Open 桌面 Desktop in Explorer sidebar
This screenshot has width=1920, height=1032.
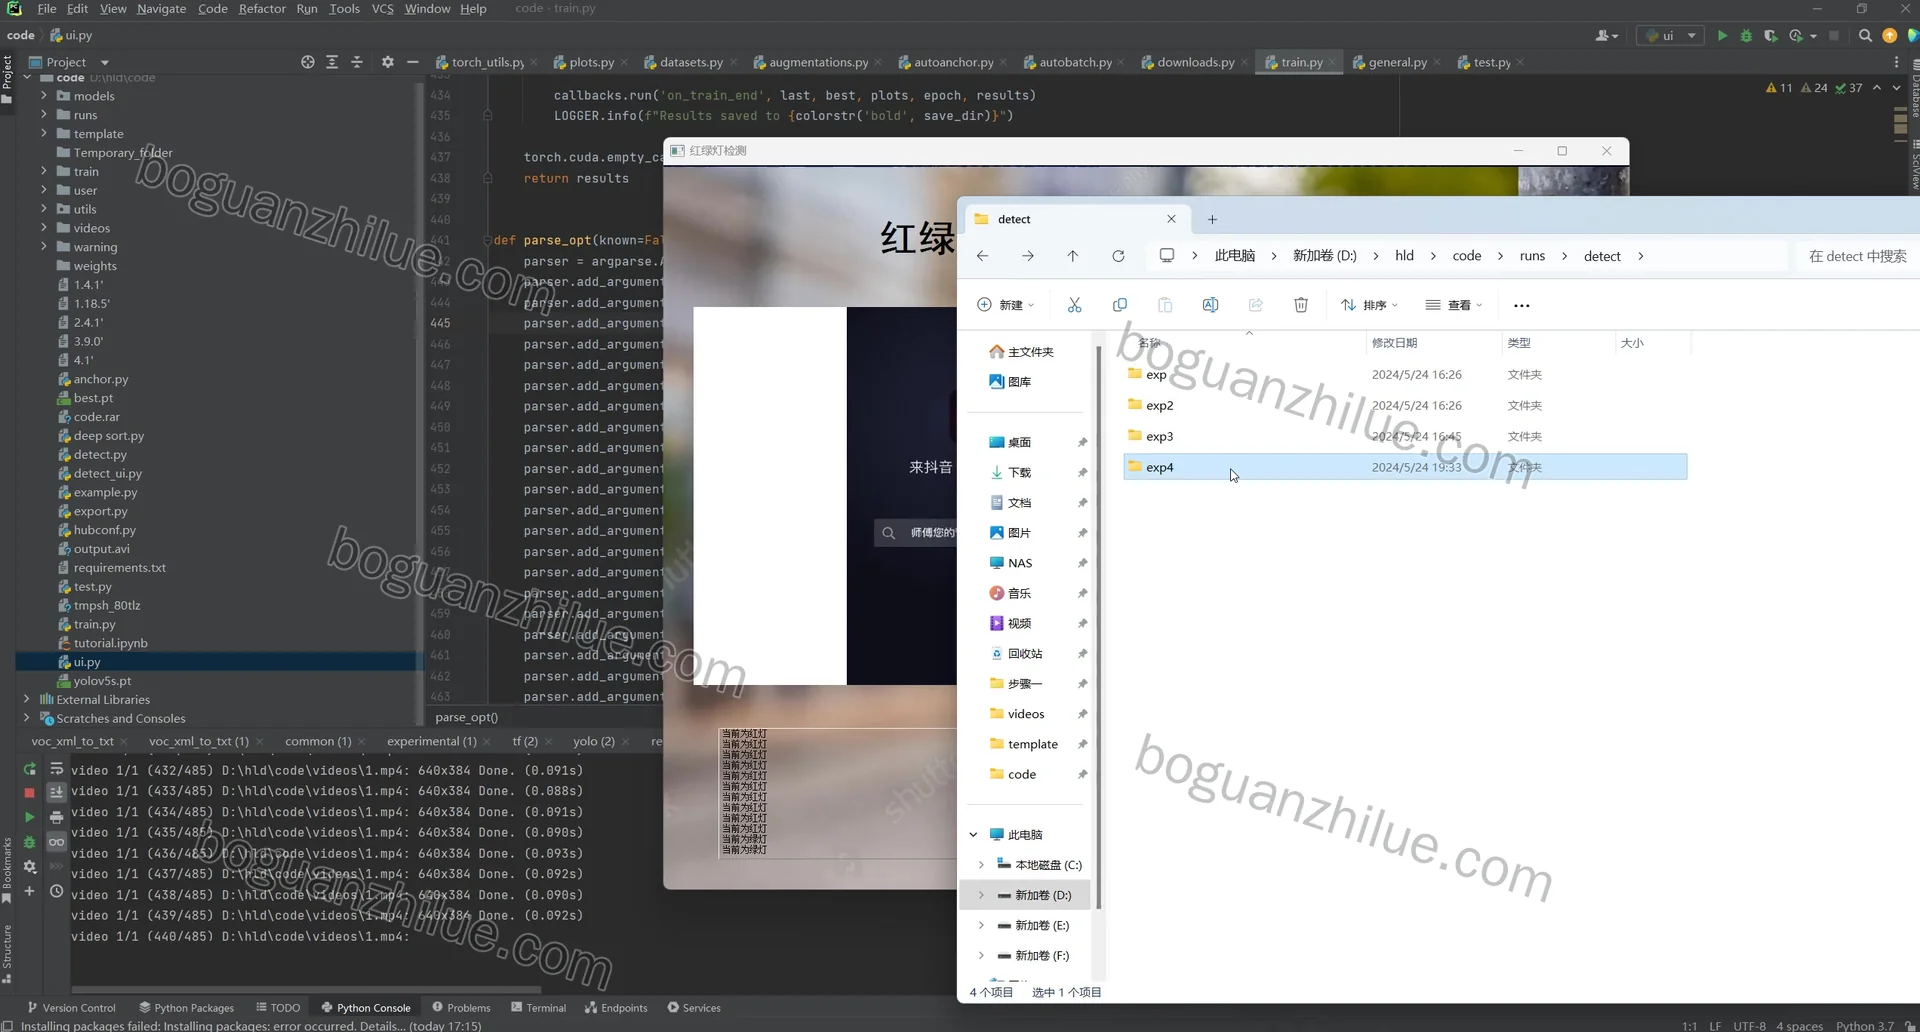tap(1019, 442)
